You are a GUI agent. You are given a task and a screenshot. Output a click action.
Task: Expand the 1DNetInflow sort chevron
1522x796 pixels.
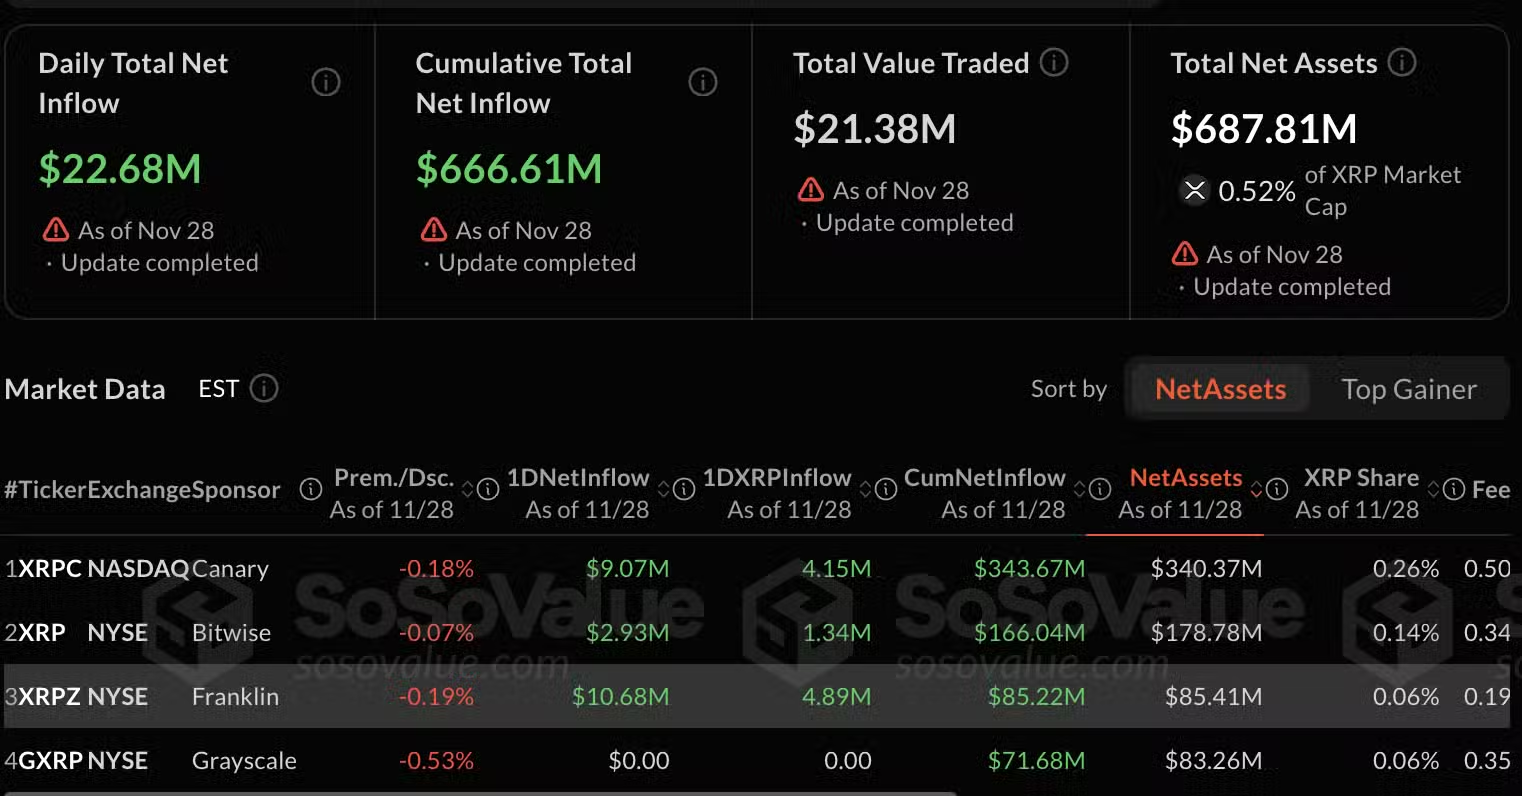point(666,489)
